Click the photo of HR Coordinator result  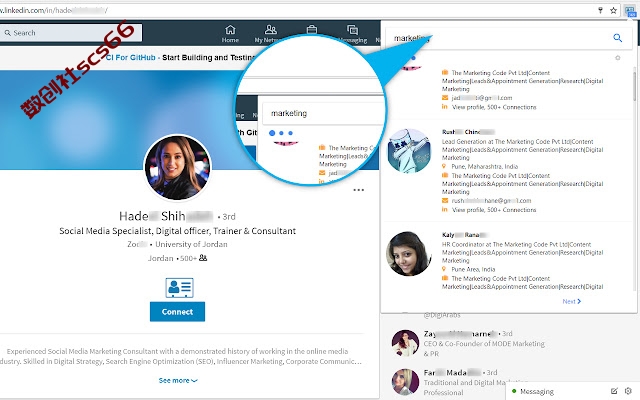click(409, 253)
